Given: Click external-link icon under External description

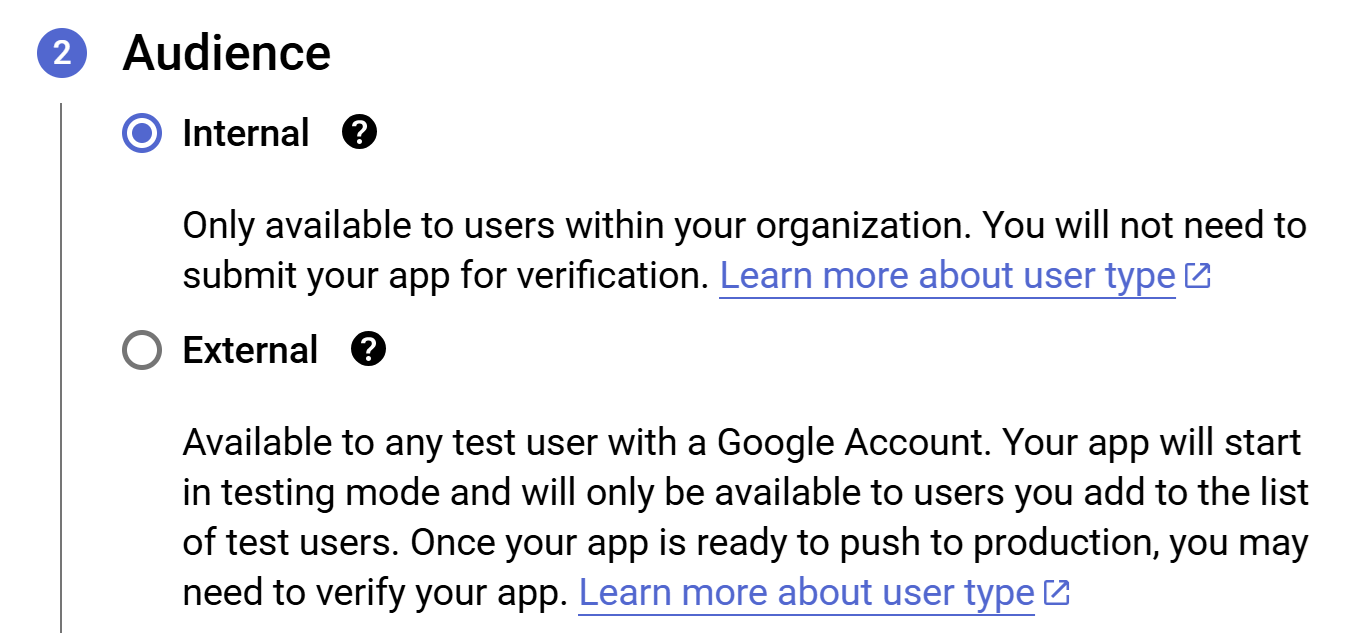Looking at the screenshot, I should (x=1056, y=593).
